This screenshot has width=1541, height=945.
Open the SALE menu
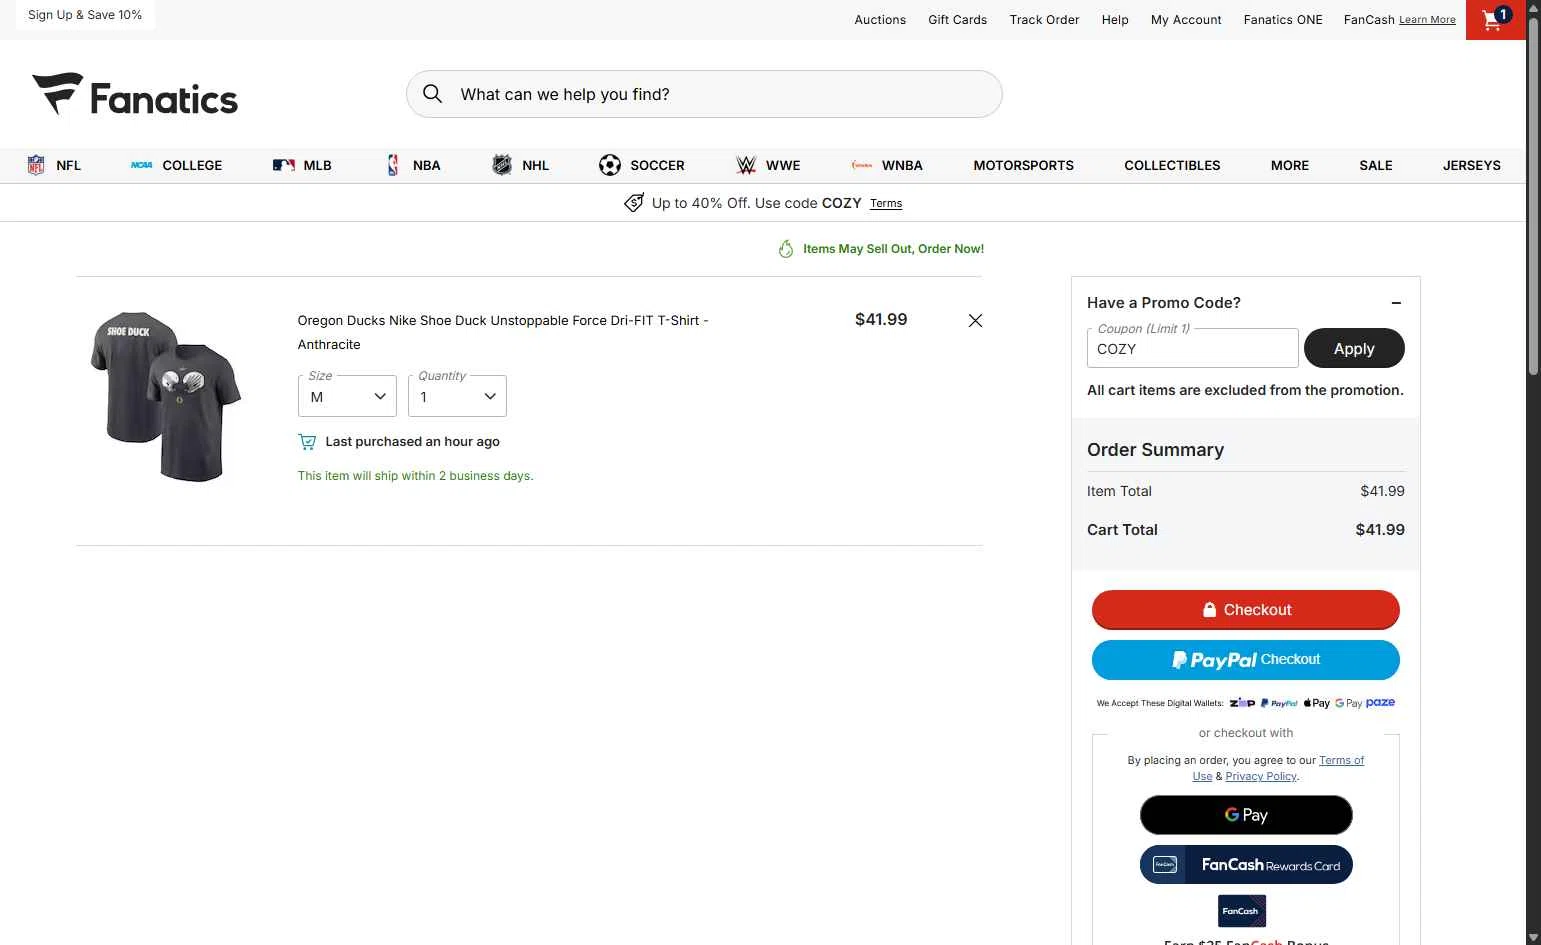tap(1376, 165)
